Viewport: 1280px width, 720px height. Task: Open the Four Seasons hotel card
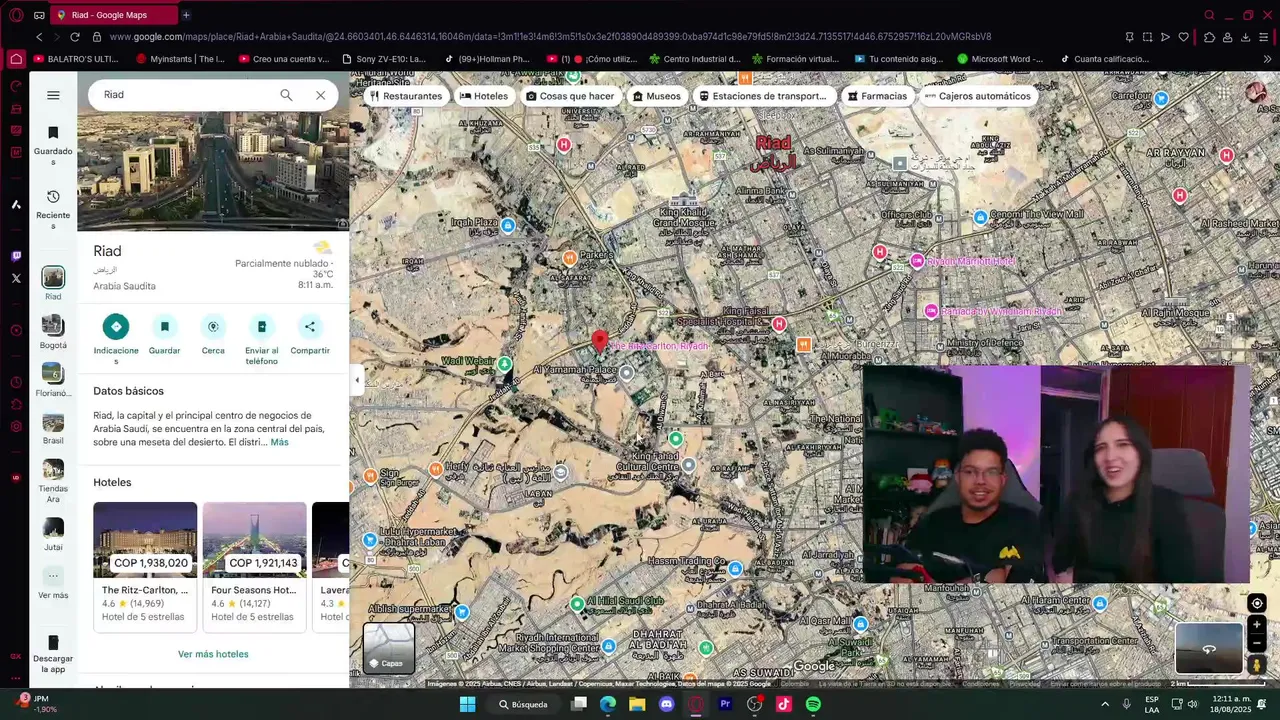click(x=254, y=565)
